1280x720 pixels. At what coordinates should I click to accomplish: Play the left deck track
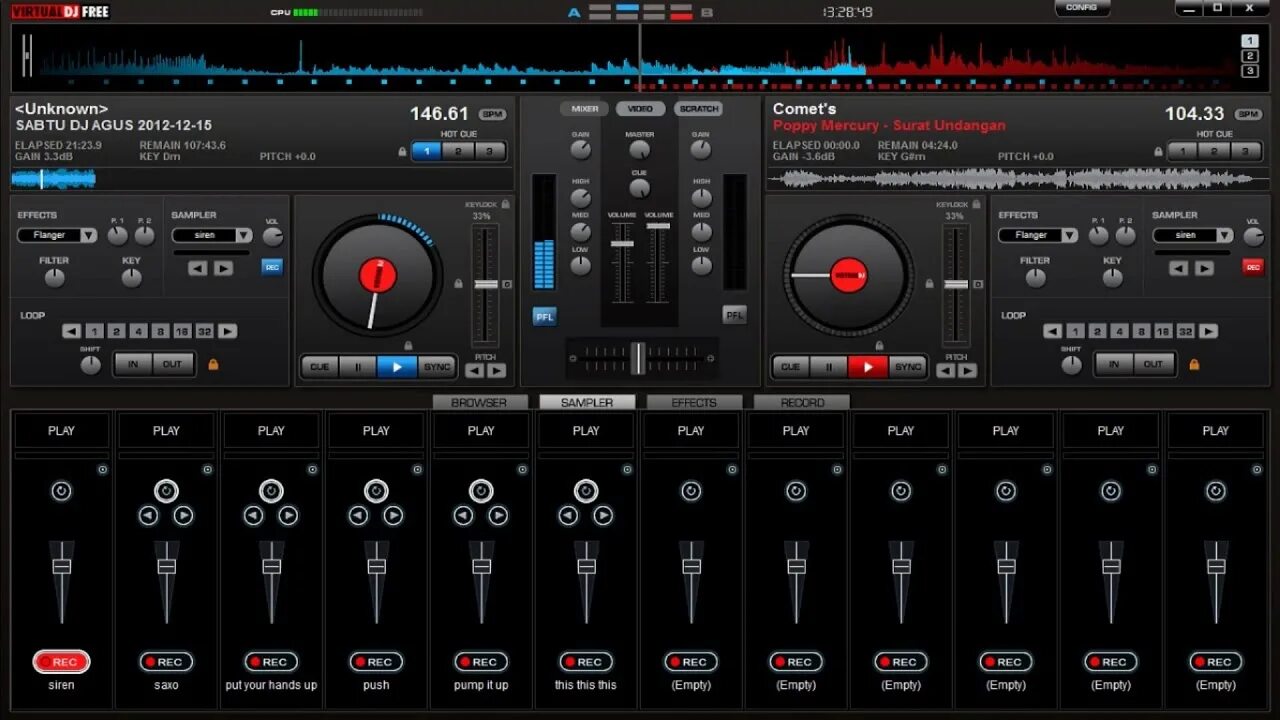click(x=397, y=367)
